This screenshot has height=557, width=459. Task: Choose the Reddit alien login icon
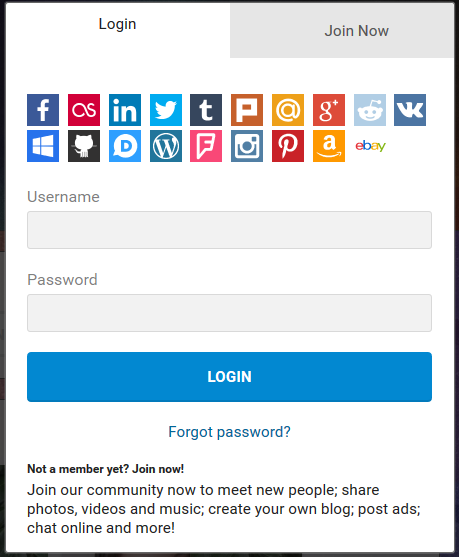pyautogui.click(x=370, y=110)
